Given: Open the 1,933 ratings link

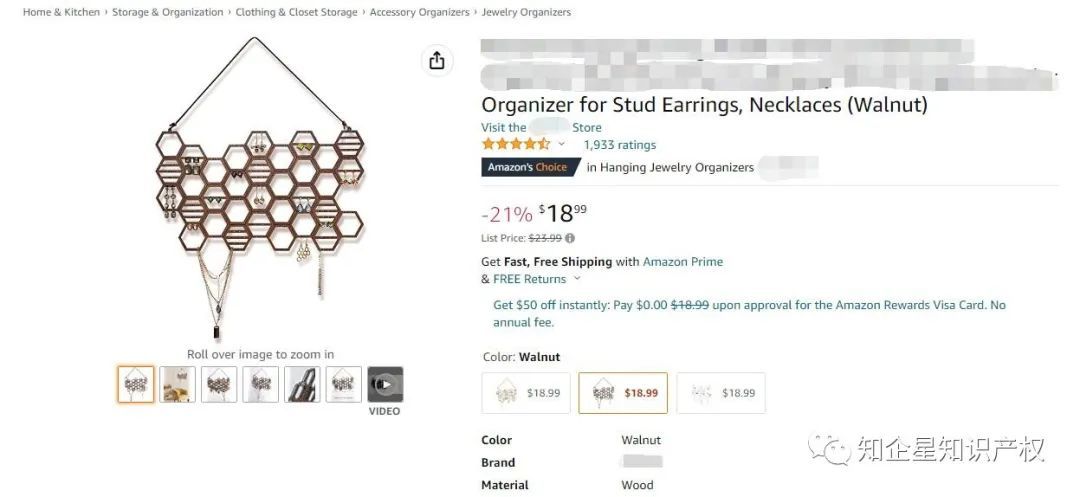Looking at the screenshot, I should click(x=620, y=145).
